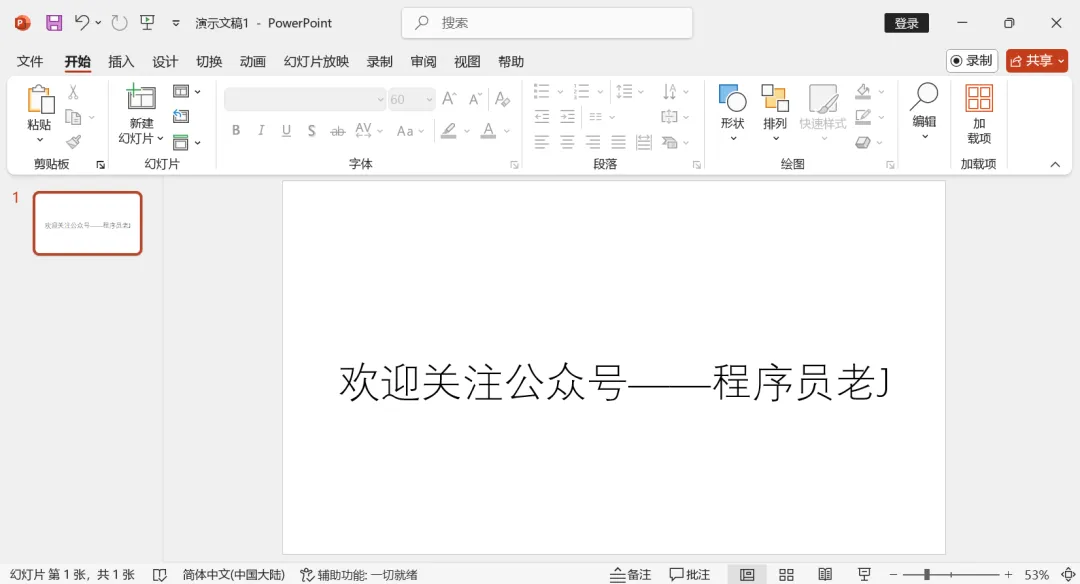Justify text alignment
The height and width of the screenshot is (584, 1080).
[619, 143]
